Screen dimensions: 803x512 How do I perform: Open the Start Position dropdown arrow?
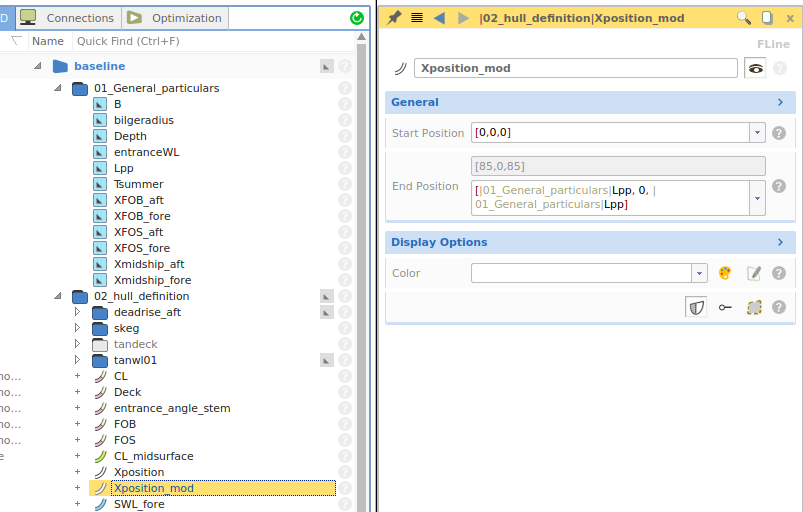[x=757, y=133]
